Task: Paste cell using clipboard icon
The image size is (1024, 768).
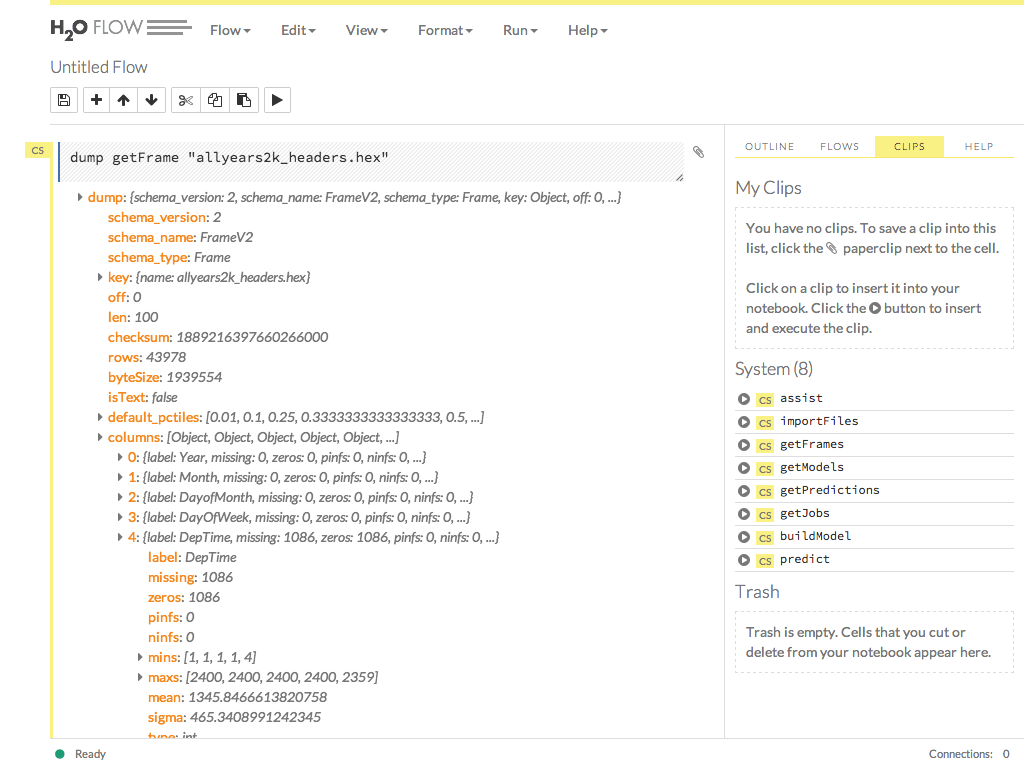Action: coord(243,100)
